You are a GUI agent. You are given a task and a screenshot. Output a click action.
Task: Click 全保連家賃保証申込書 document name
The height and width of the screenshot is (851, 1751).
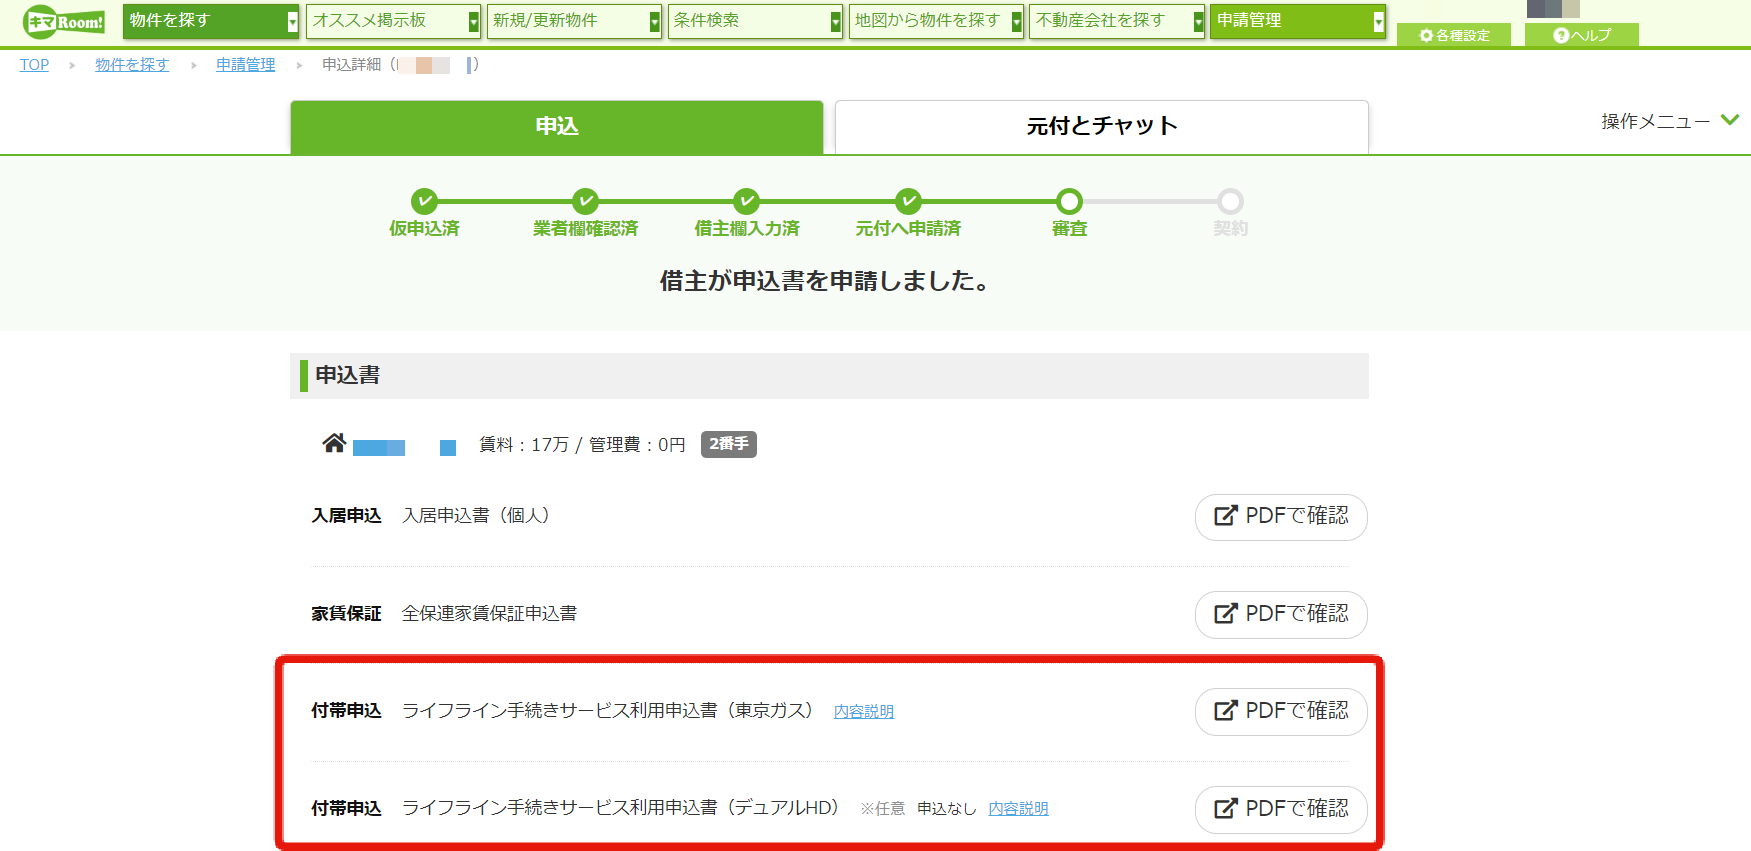(x=489, y=614)
